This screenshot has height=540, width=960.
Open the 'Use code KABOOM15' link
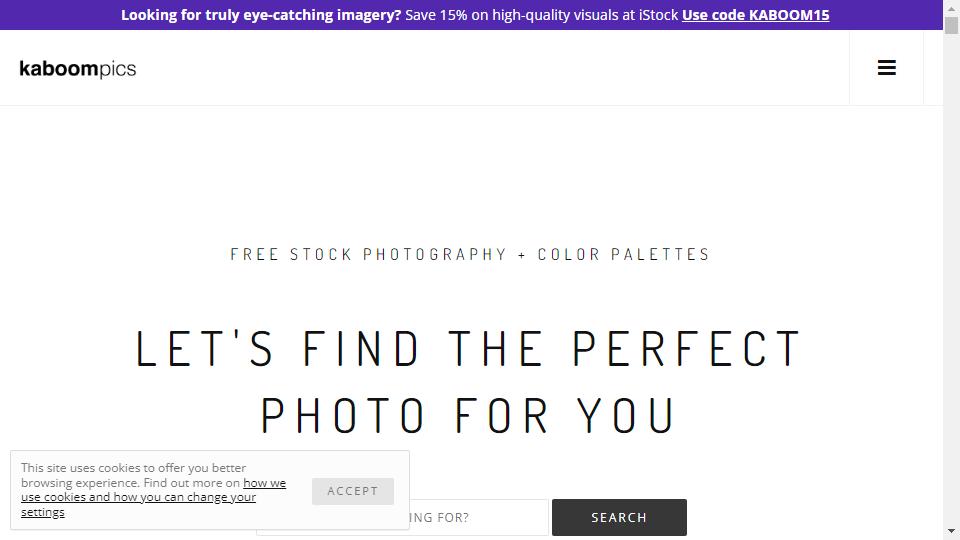756,15
